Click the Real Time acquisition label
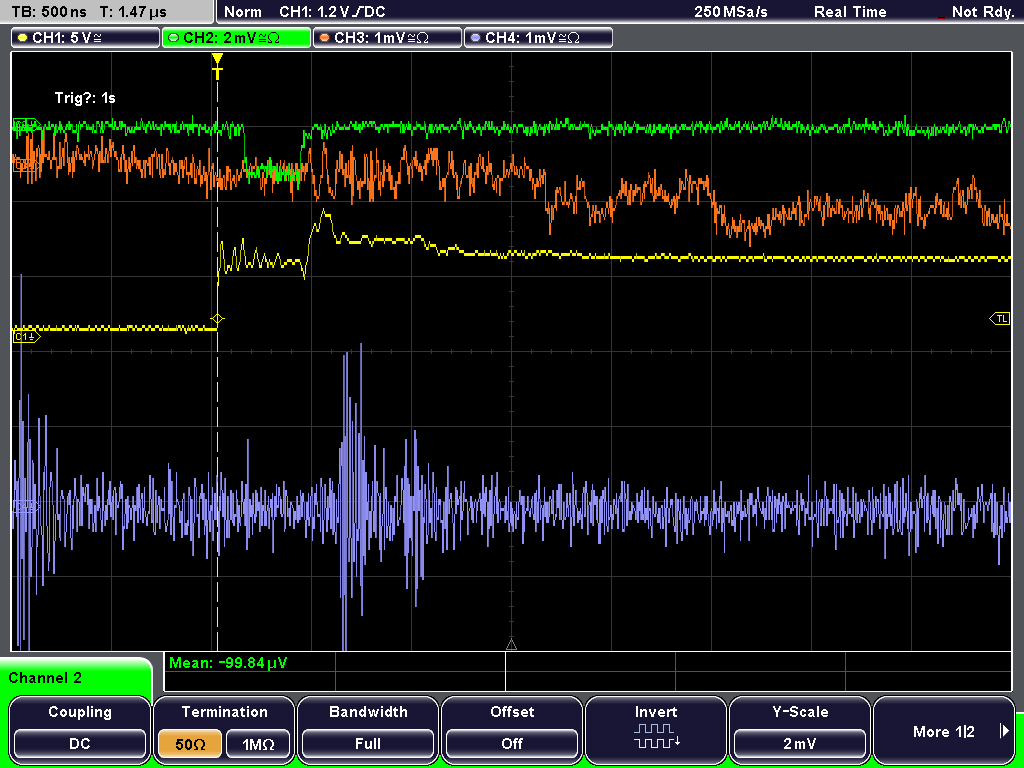This screenshot has height=768, width=1024. tap(850, 12)
